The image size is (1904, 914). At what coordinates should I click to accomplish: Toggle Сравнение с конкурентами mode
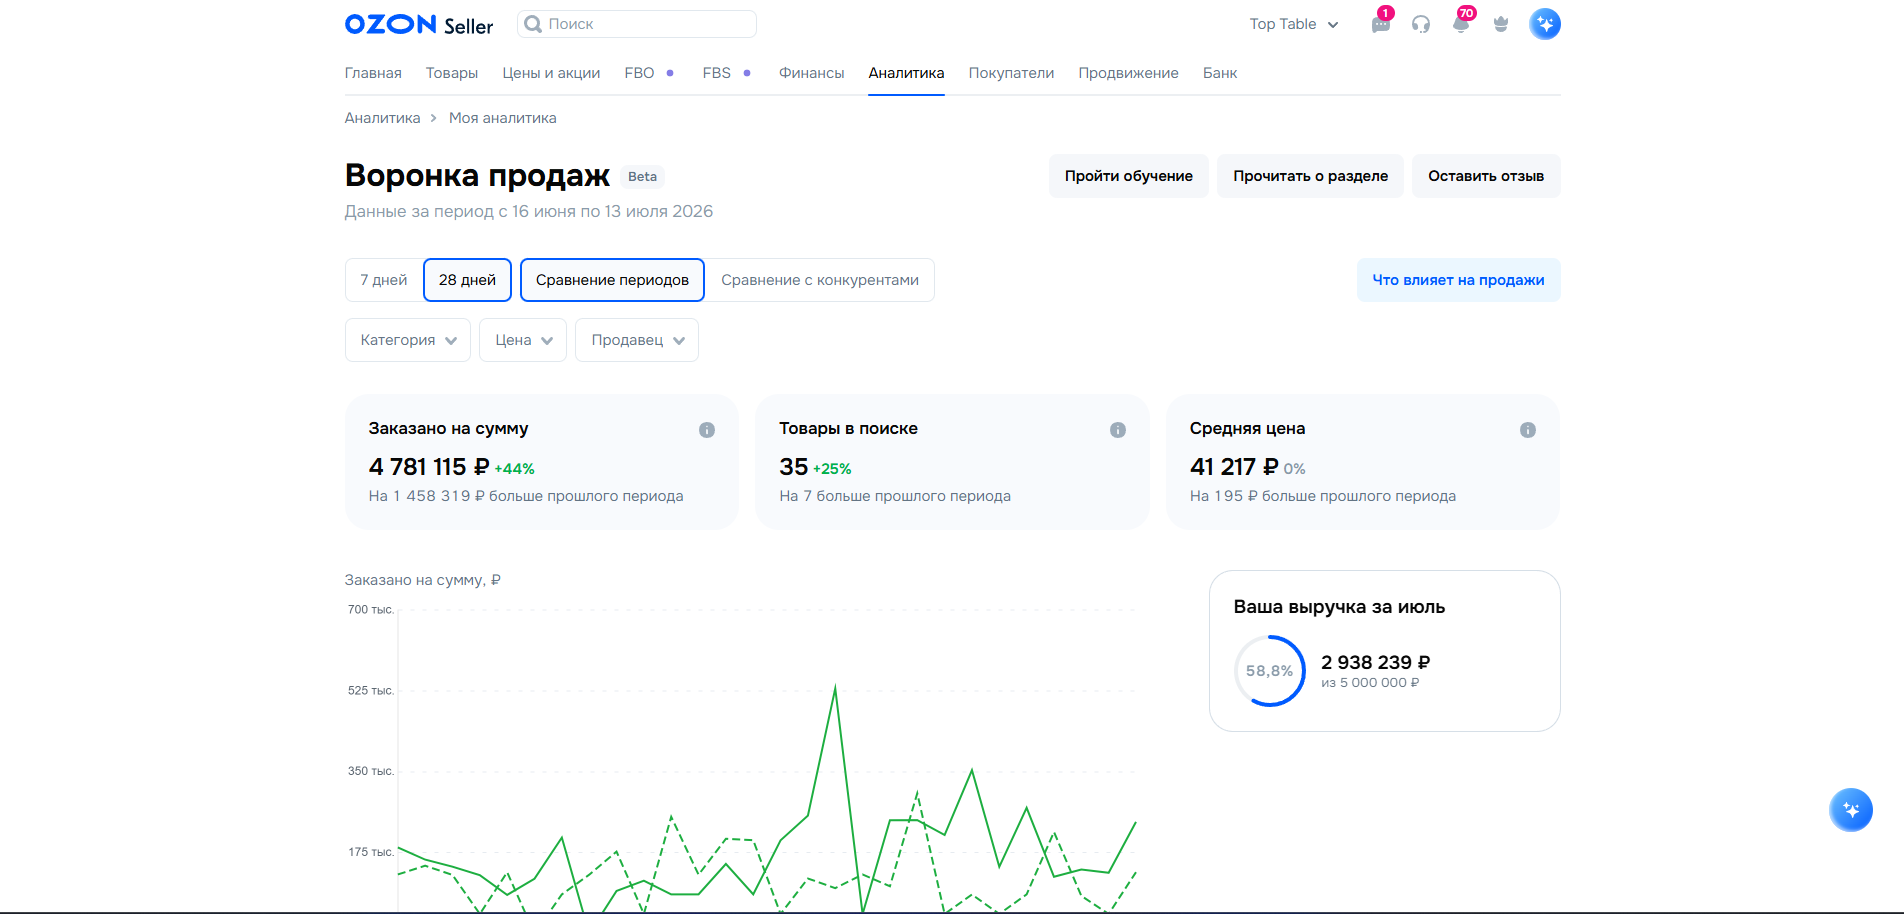[x=820, y=280]
